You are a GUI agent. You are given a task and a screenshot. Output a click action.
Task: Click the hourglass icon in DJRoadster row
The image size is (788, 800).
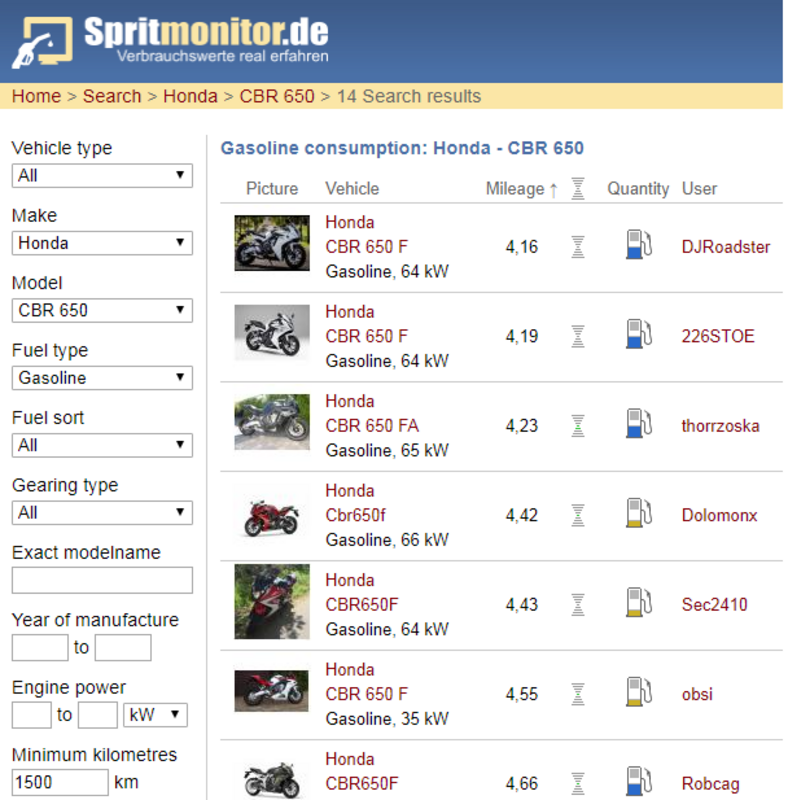(578, 247)
